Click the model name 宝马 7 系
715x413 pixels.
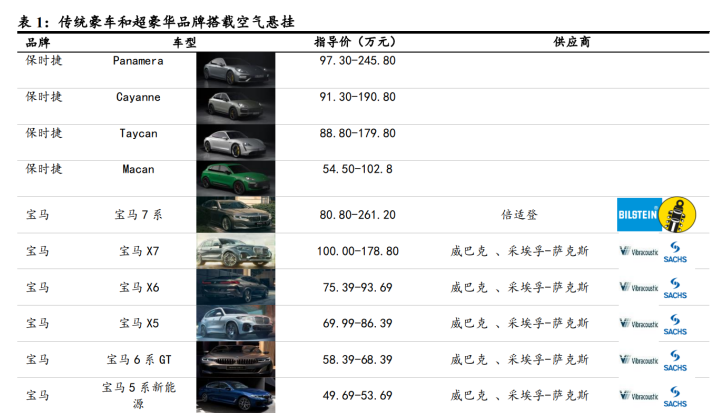click(138, 214)
